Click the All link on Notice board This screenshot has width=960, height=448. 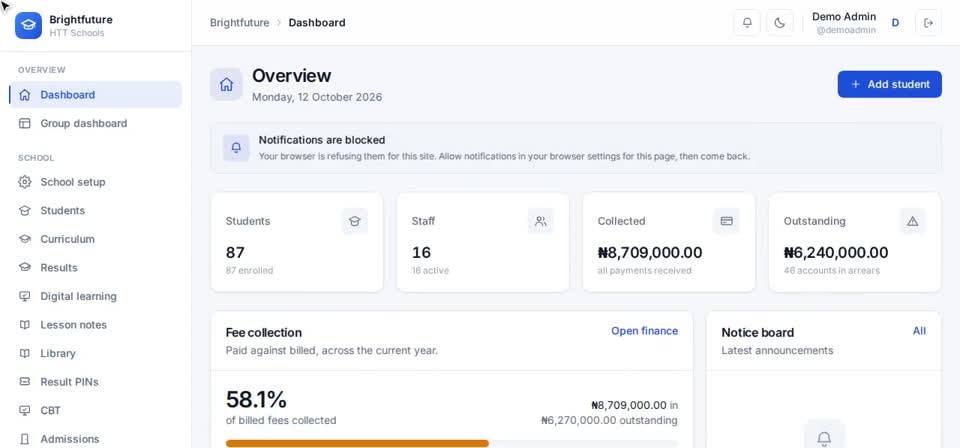pos(919,331)
